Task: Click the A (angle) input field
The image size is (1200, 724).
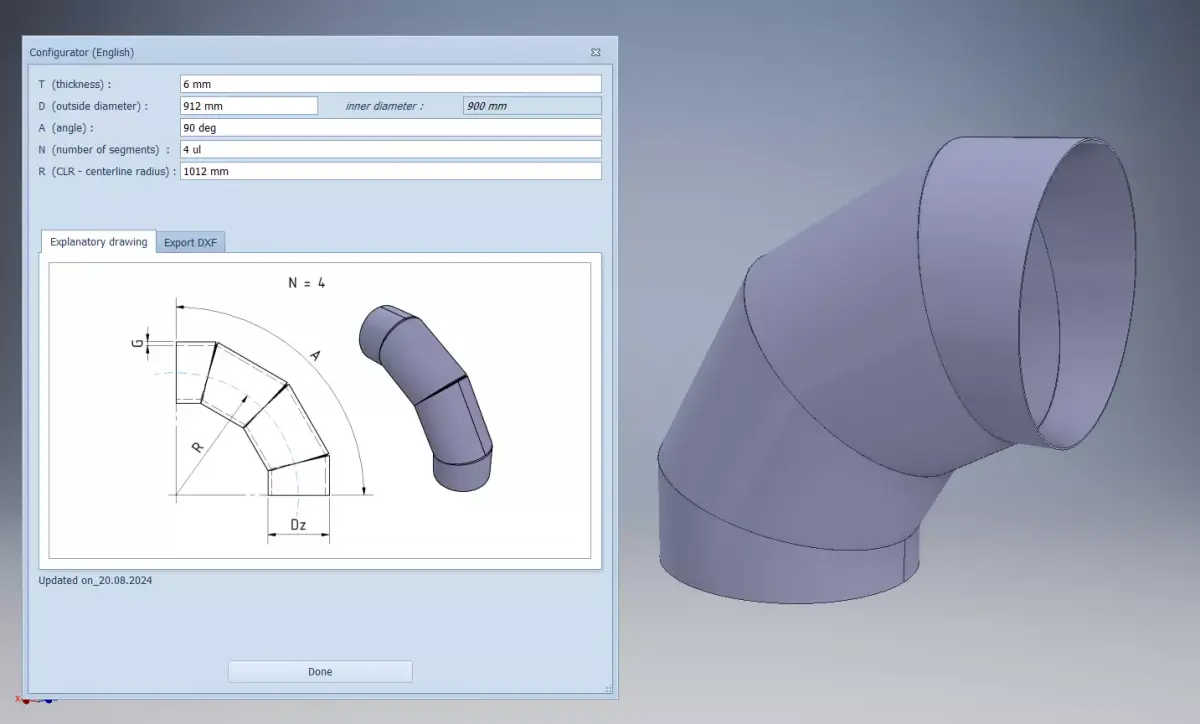Action: (x=391, y=128)
